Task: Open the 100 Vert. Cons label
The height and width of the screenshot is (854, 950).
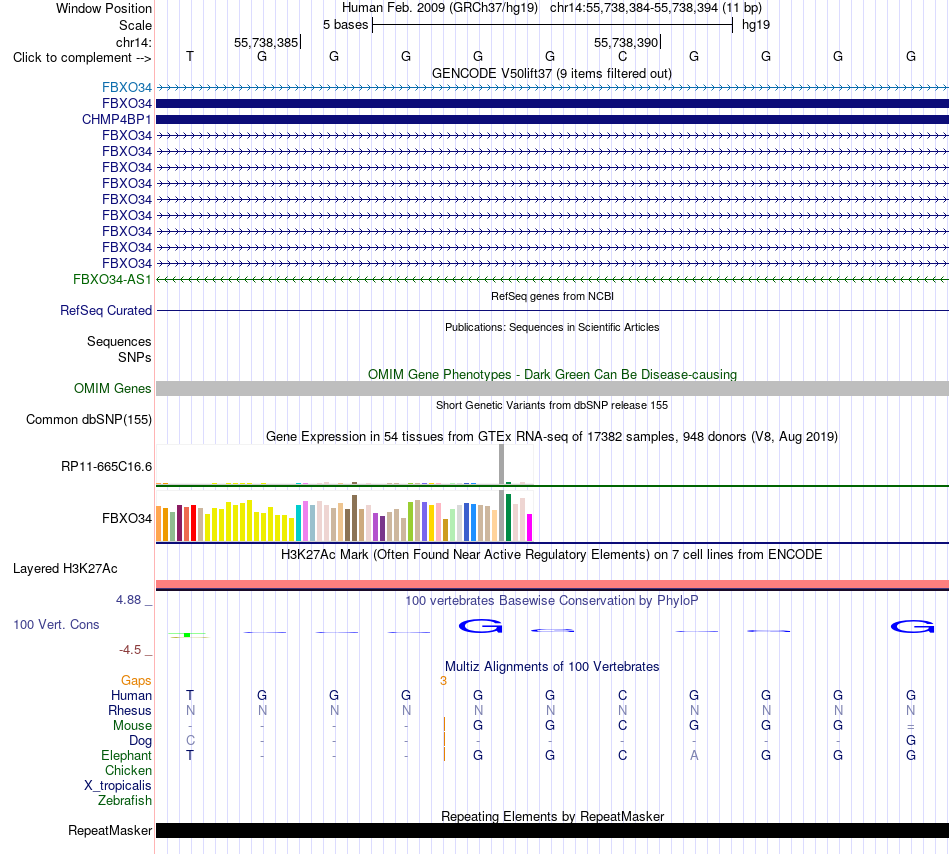Action: pyautogui.click(x=56, y=624)
